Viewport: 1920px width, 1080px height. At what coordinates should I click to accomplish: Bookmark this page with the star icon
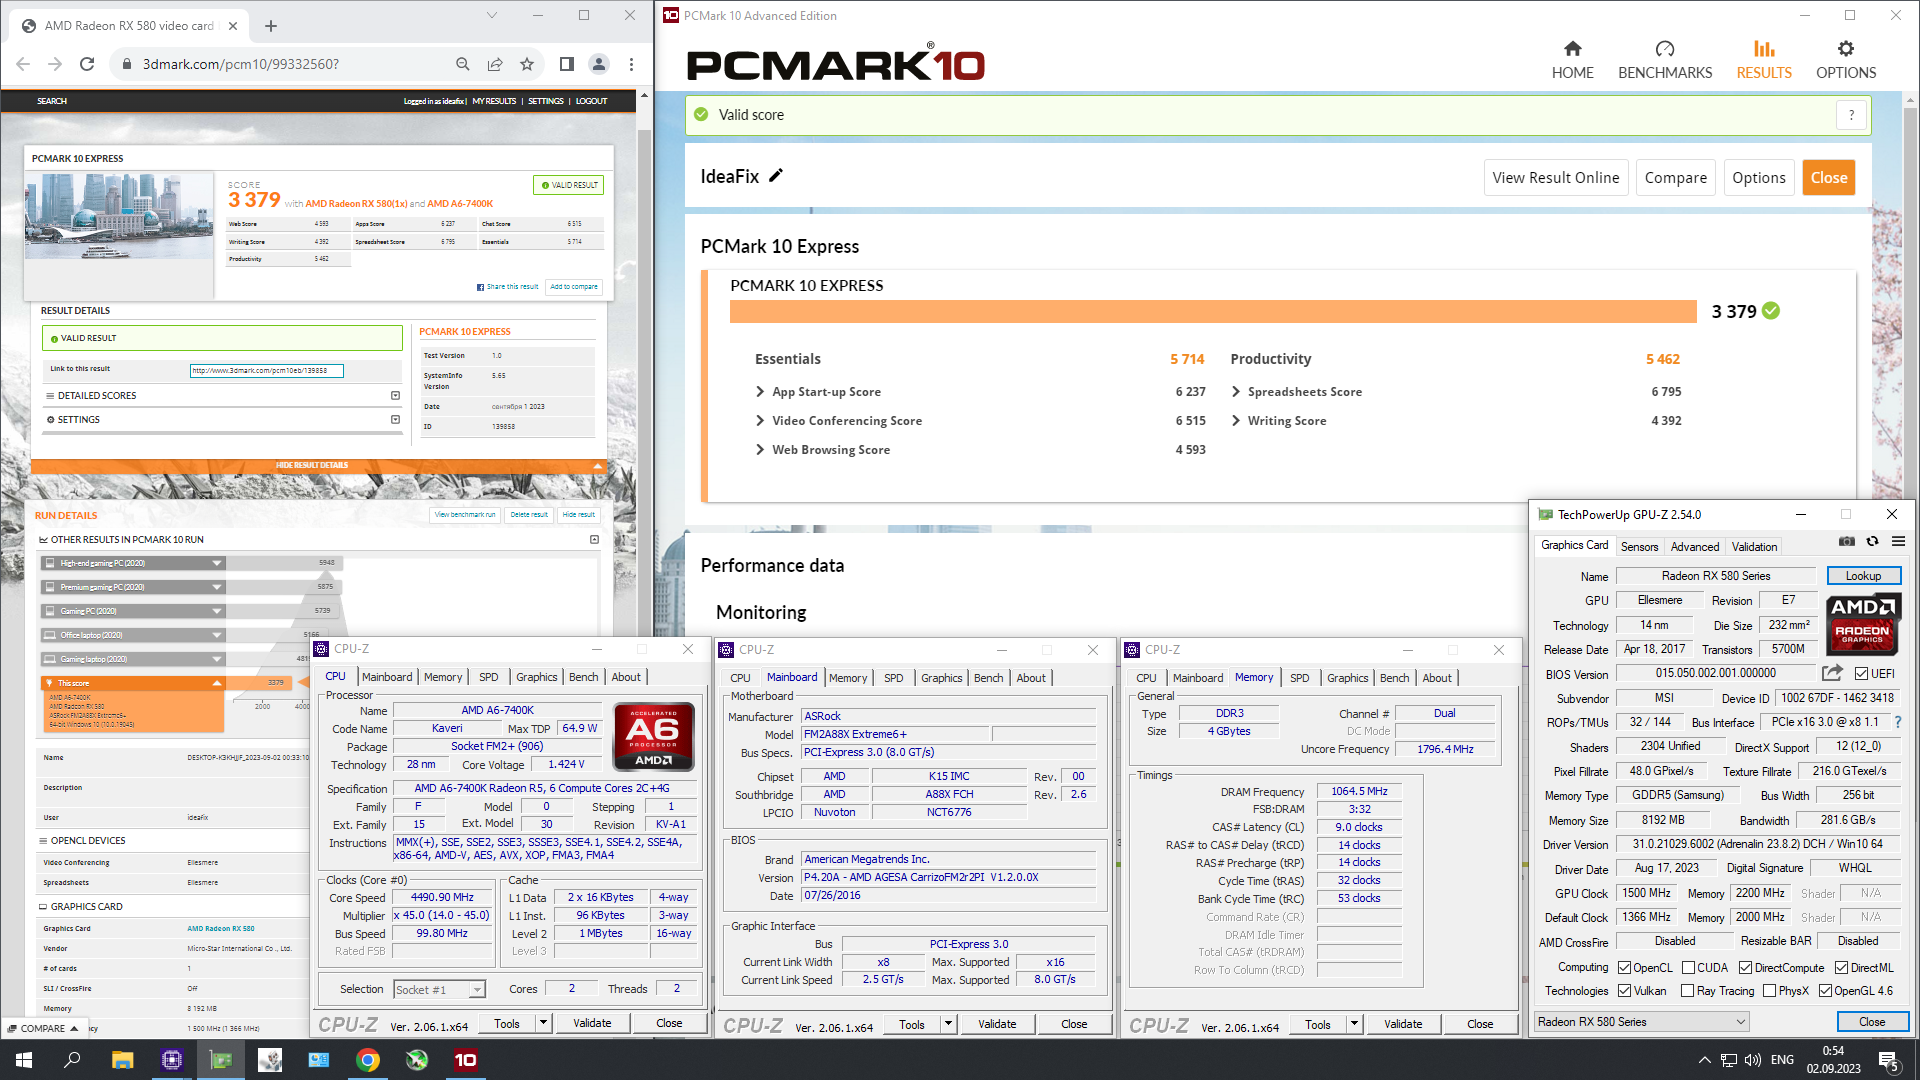[527, 64]
